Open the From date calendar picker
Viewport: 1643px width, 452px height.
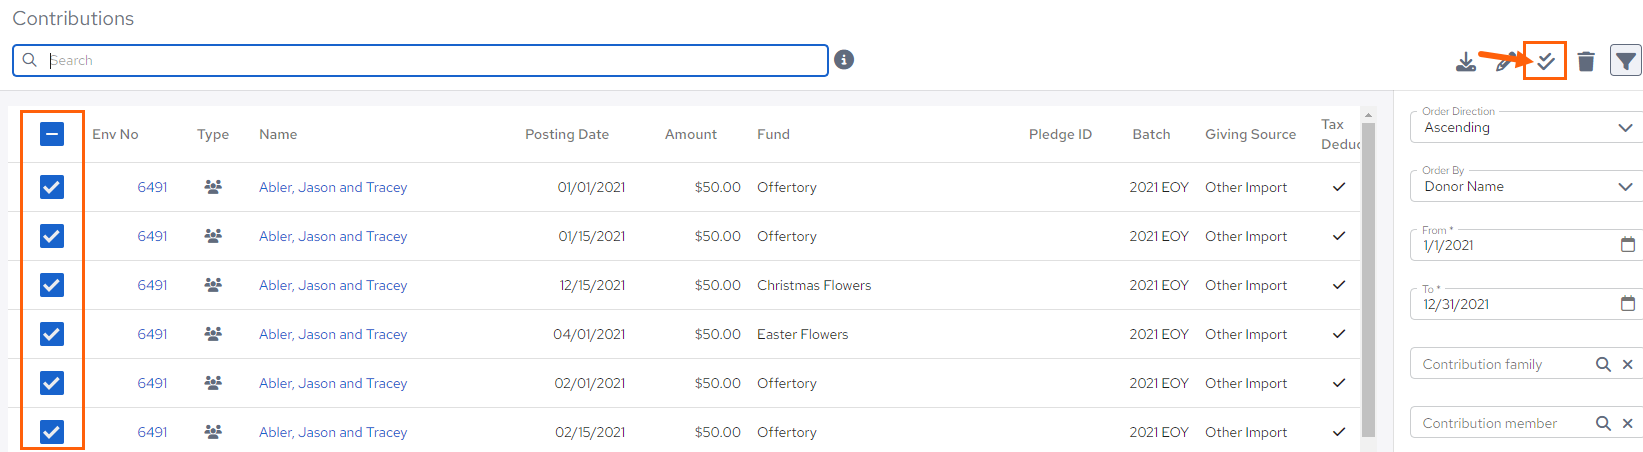coord(1627,245)
